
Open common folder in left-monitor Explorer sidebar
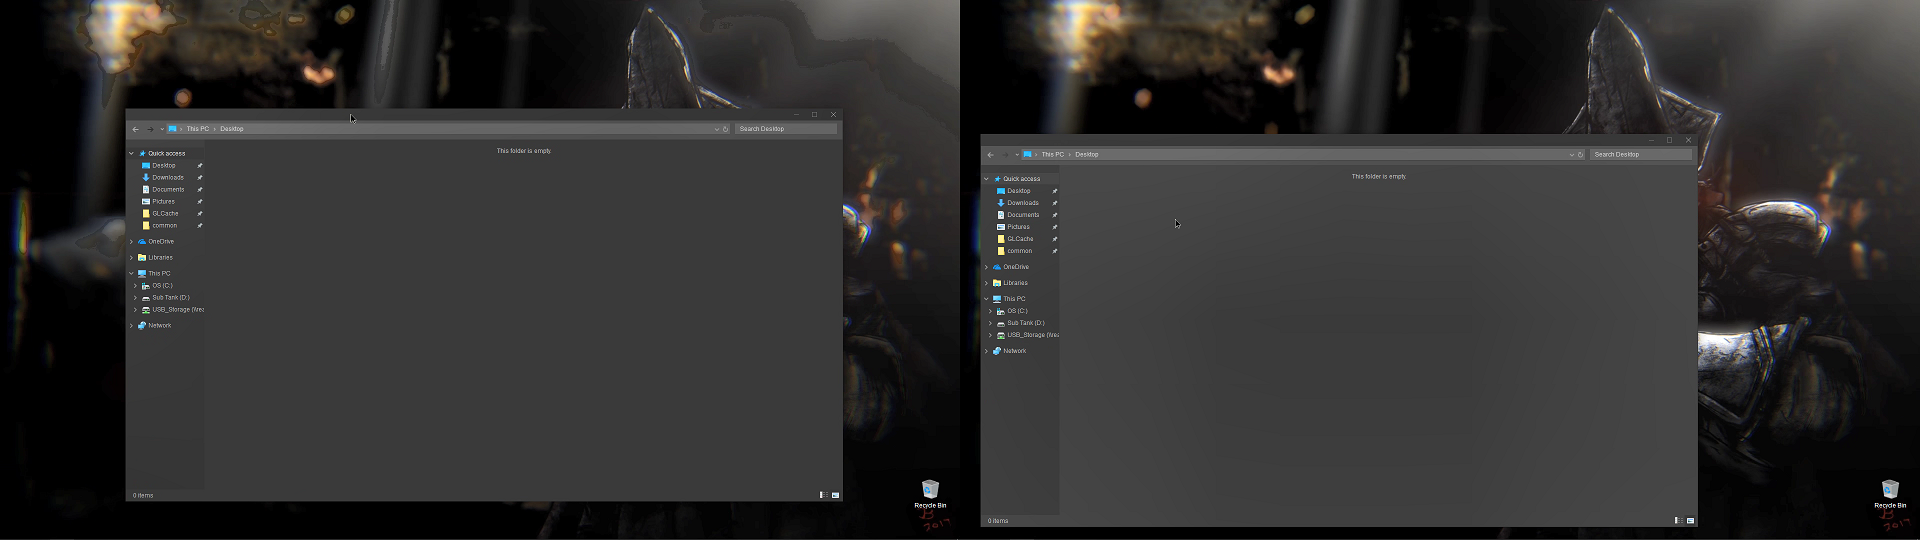(164, 225)
